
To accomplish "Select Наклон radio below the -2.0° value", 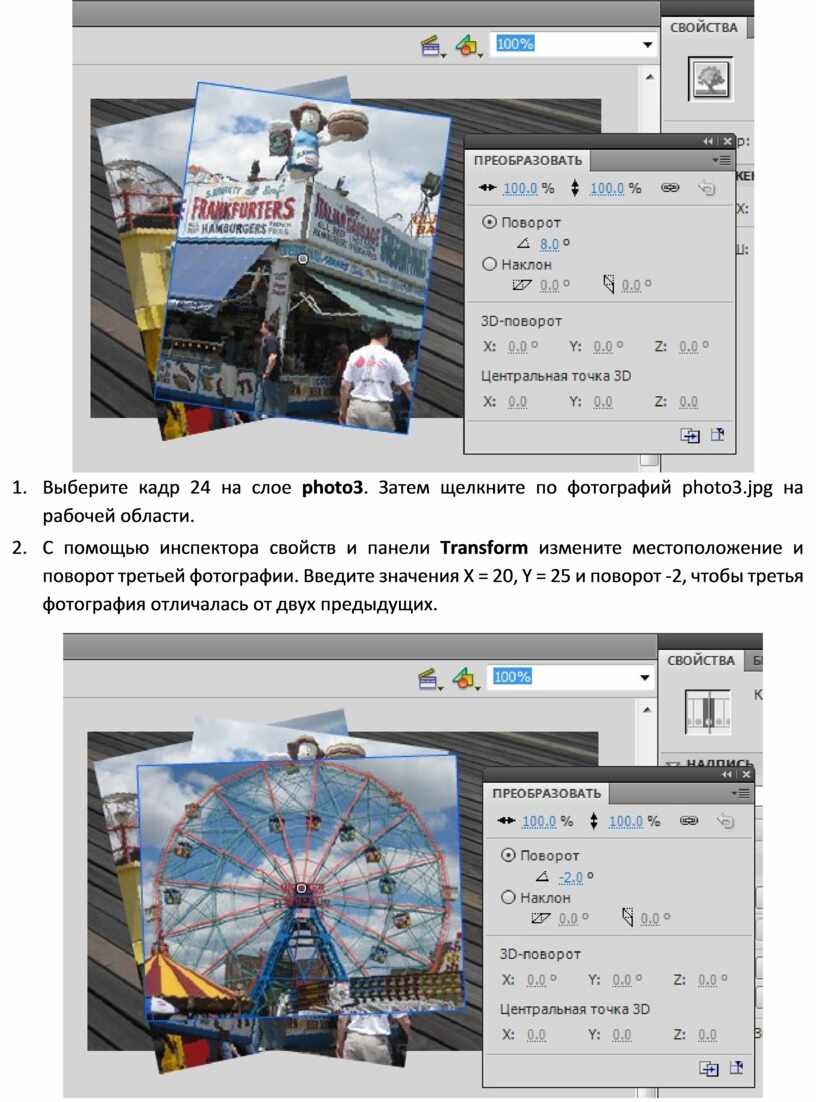I will 508,897.
